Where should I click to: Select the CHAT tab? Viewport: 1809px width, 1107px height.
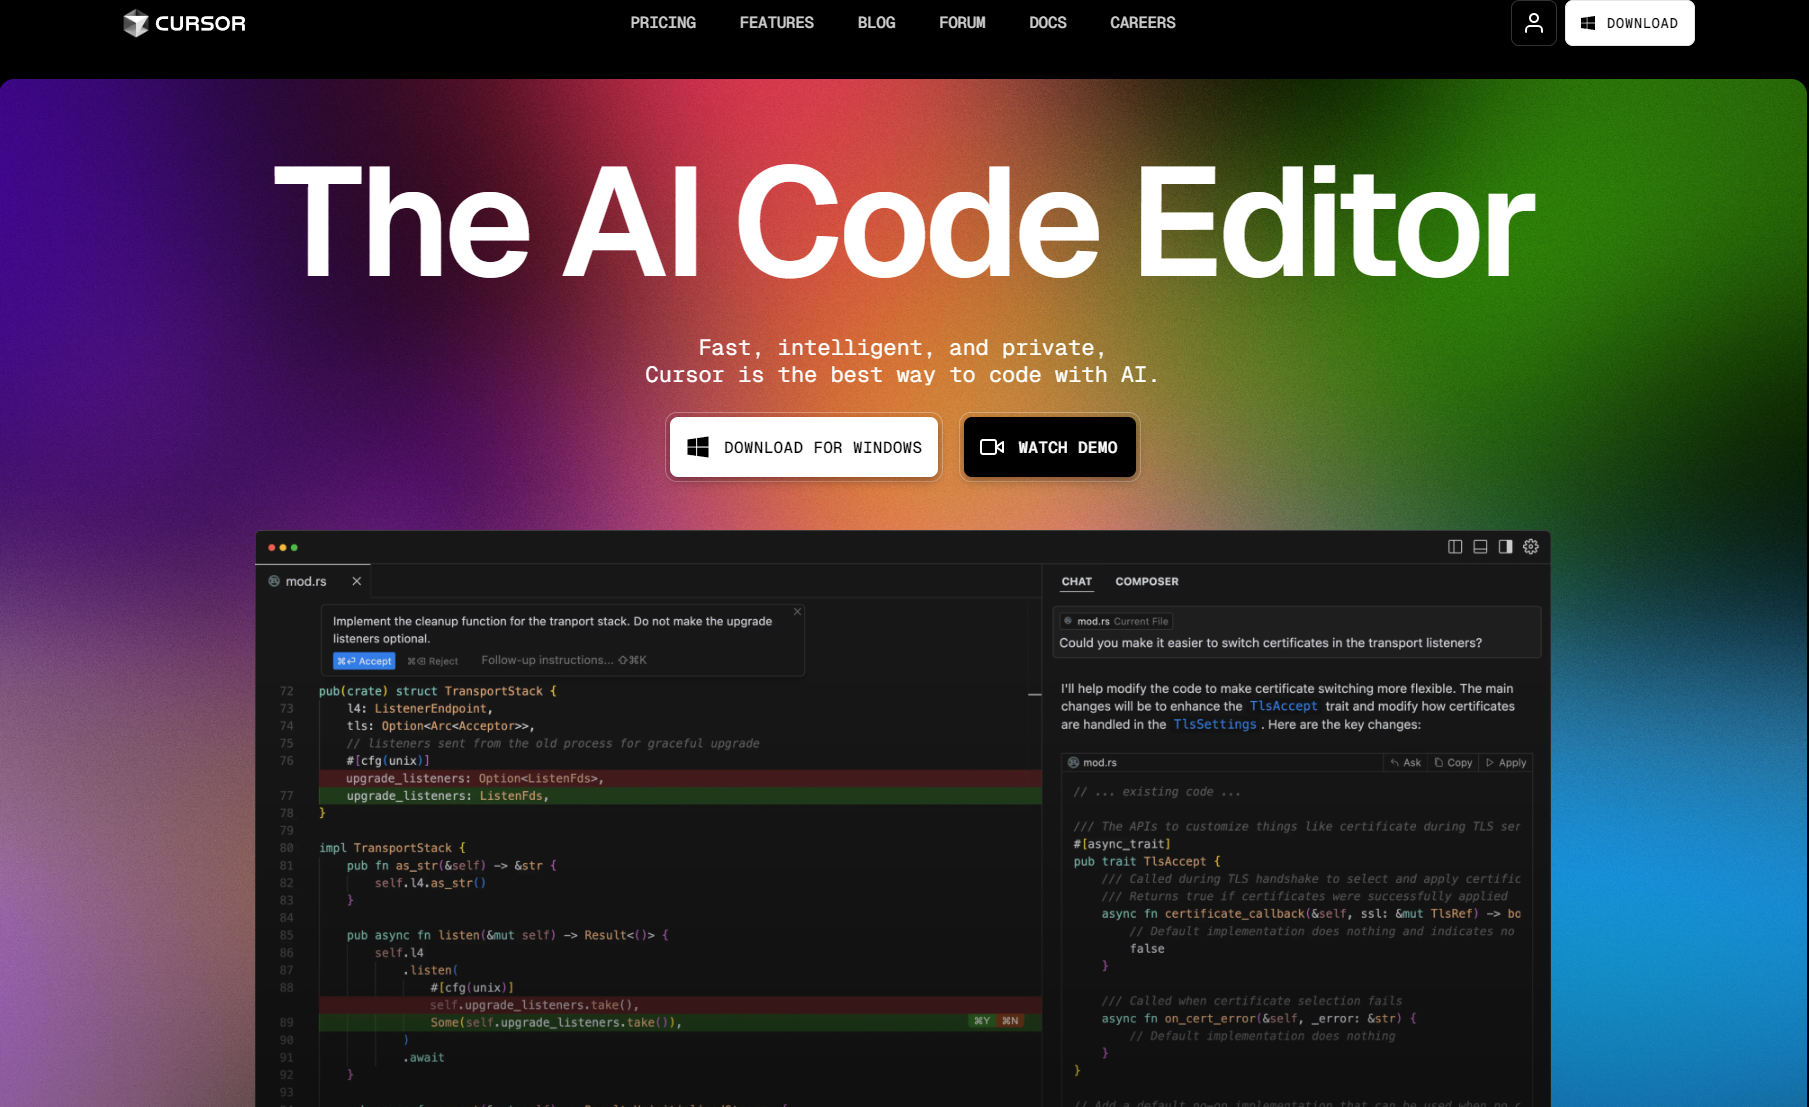coord(1076,581)
